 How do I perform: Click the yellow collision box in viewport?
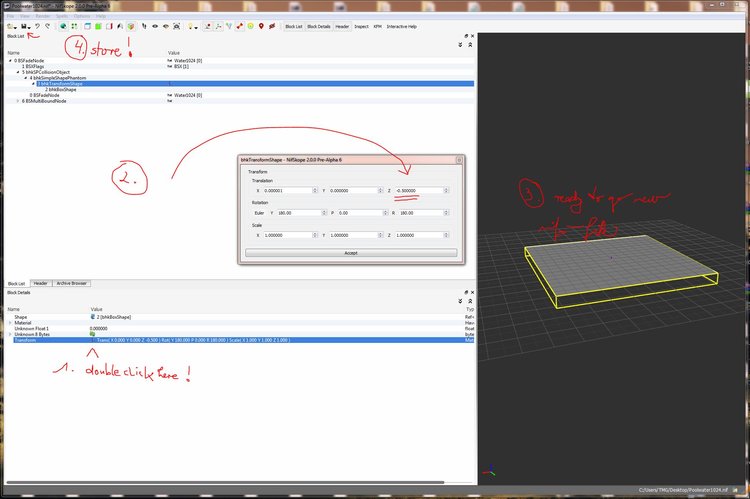621,272
